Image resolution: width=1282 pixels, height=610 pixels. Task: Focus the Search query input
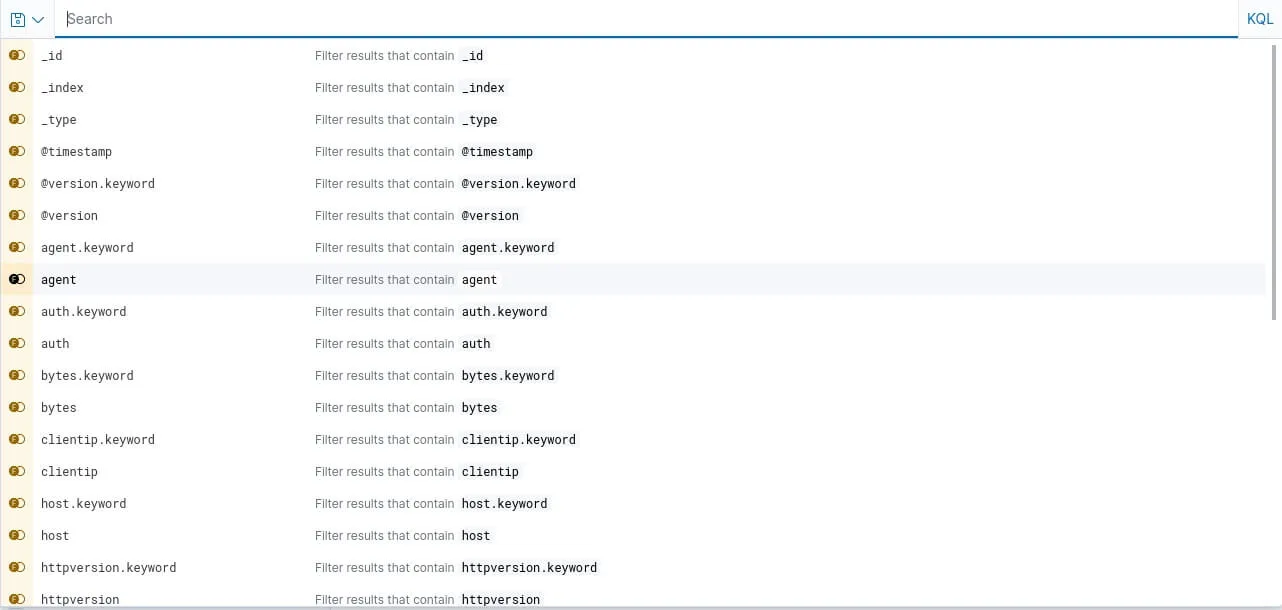click(646, 19)
